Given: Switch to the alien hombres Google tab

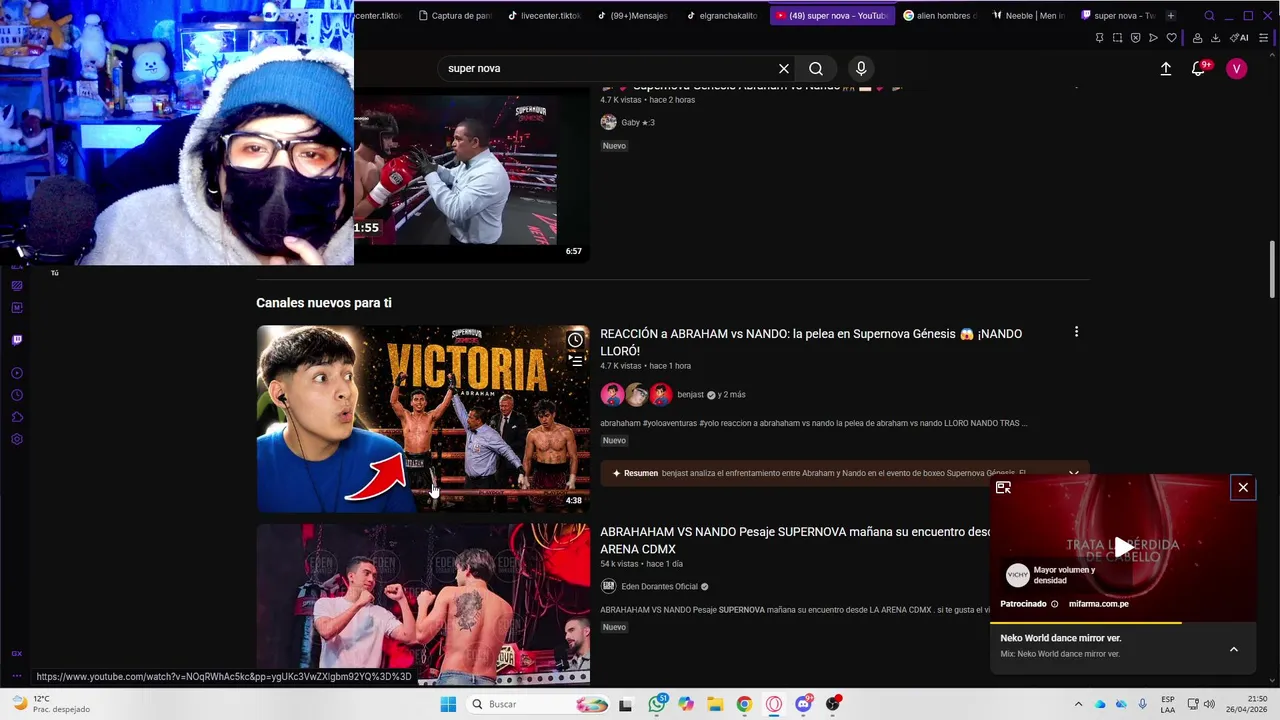Looking at the screenshot, I should pos(940,15).
